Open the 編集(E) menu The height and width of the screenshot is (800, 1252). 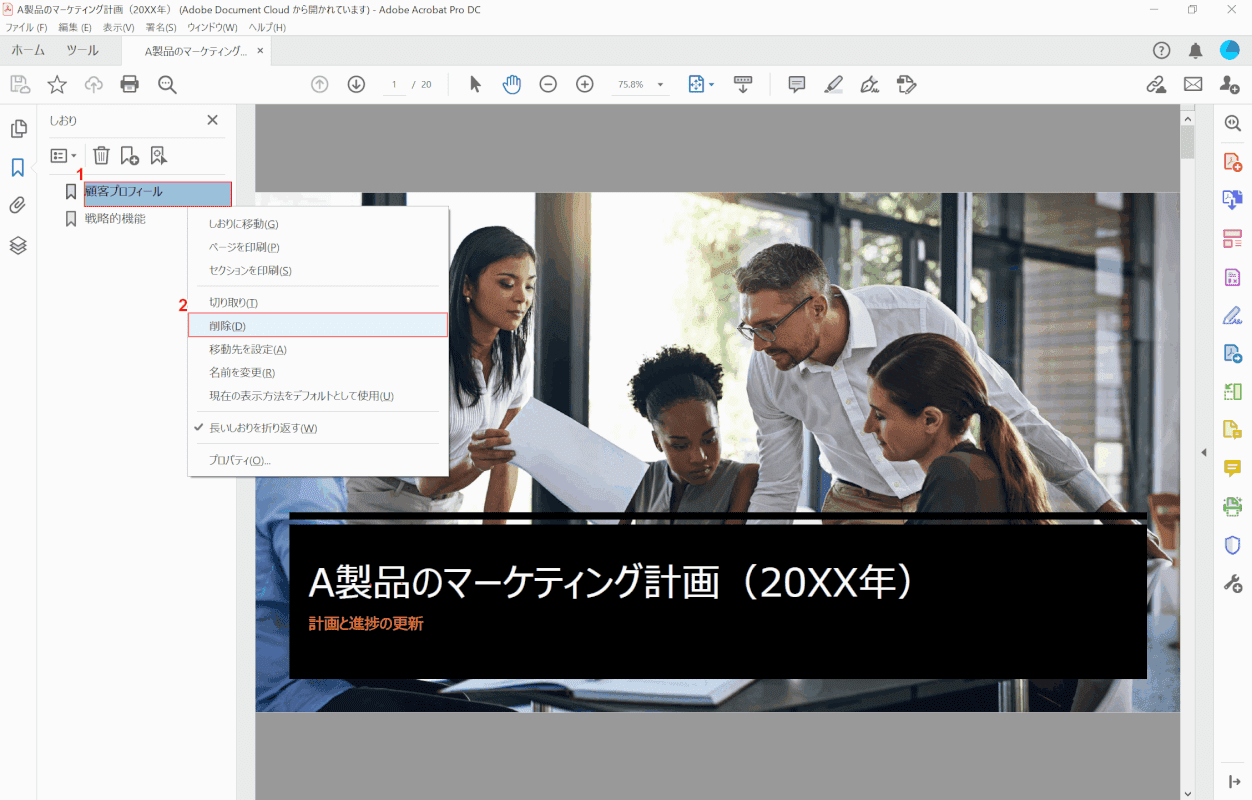[x=74, y=27]
